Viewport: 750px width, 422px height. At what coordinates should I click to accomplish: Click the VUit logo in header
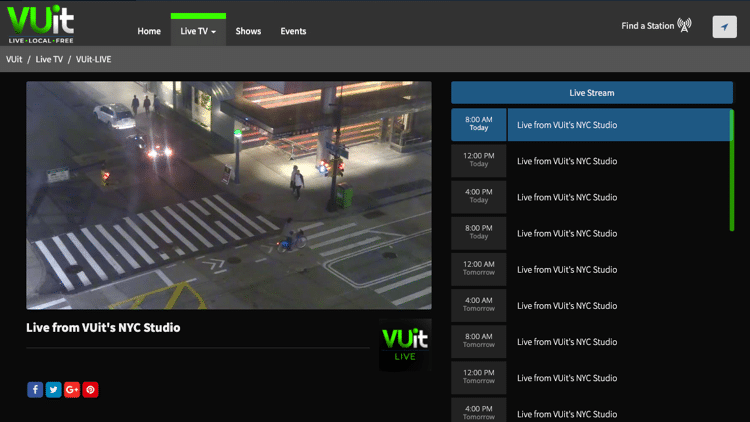pyautogui.click(x=40, y=24)
